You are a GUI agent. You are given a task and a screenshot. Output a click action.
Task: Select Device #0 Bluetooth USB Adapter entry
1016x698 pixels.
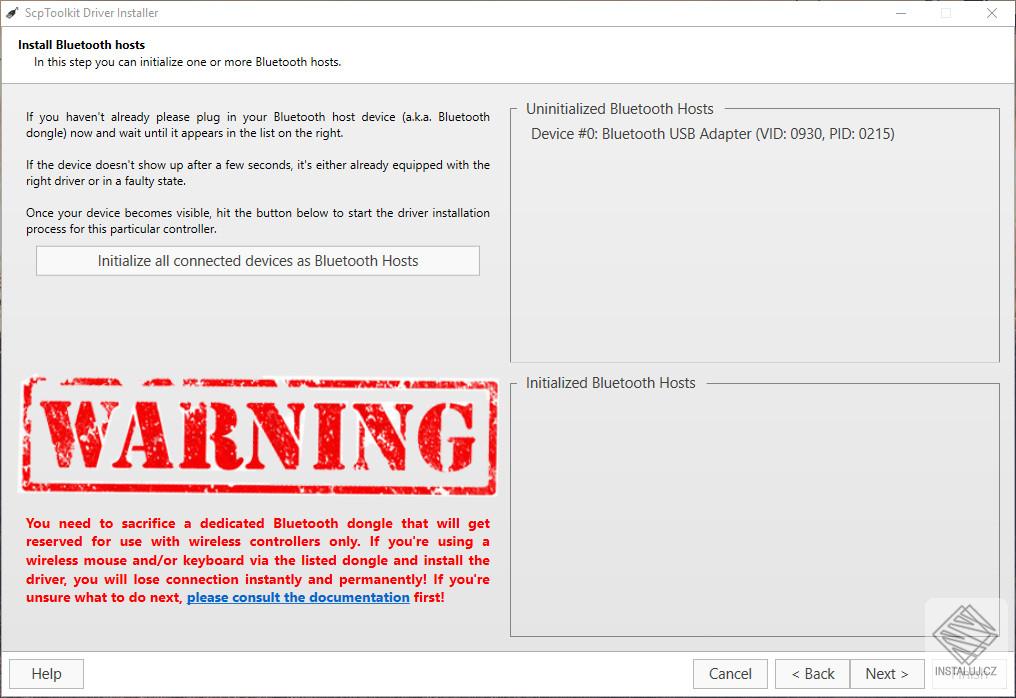[713, 134]
